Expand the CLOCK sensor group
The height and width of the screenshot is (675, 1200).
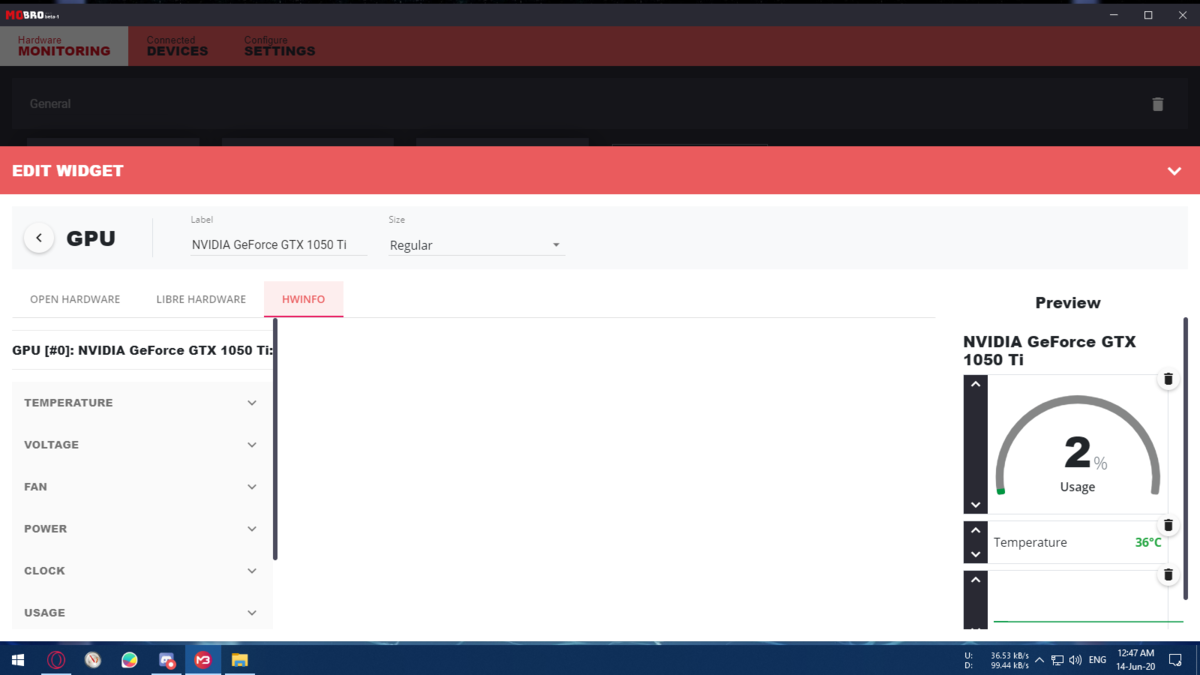click(x=141, y=571)
